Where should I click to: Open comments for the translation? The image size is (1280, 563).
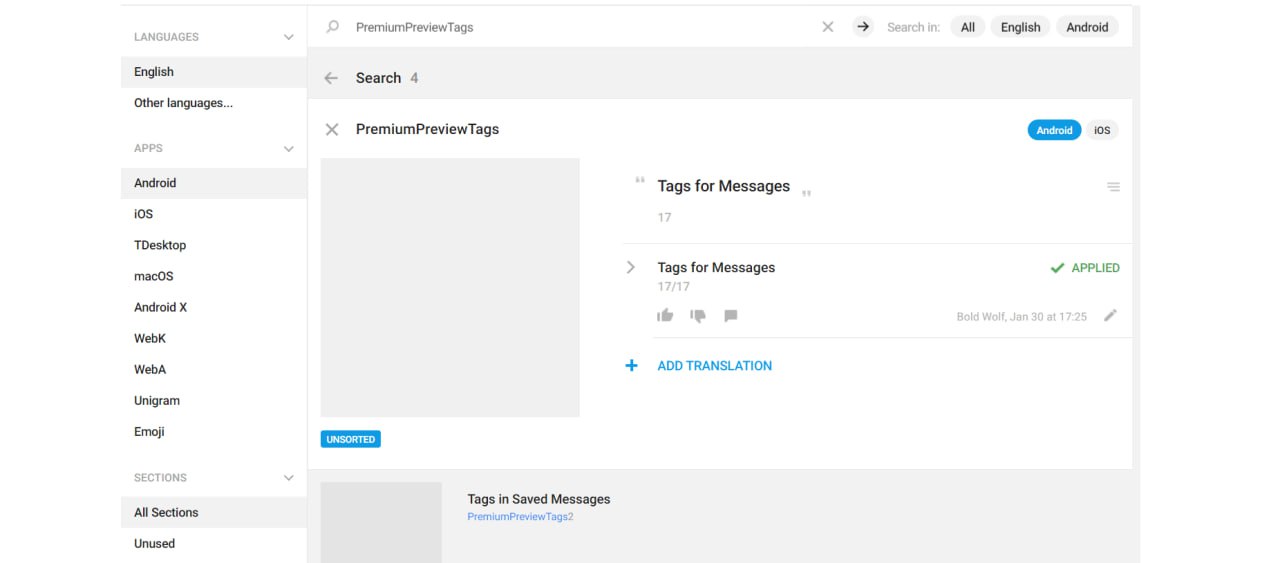coord(731,316)
